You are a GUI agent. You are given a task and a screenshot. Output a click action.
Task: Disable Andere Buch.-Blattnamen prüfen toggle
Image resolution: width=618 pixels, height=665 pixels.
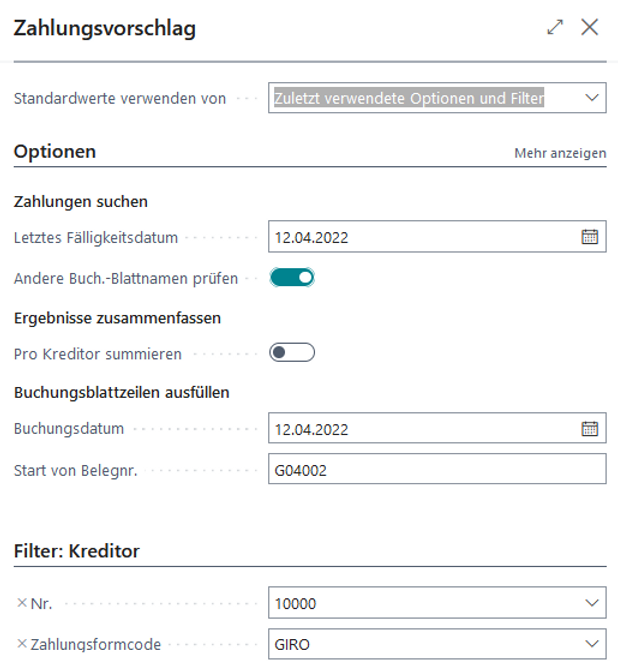[x=292, y=277]
